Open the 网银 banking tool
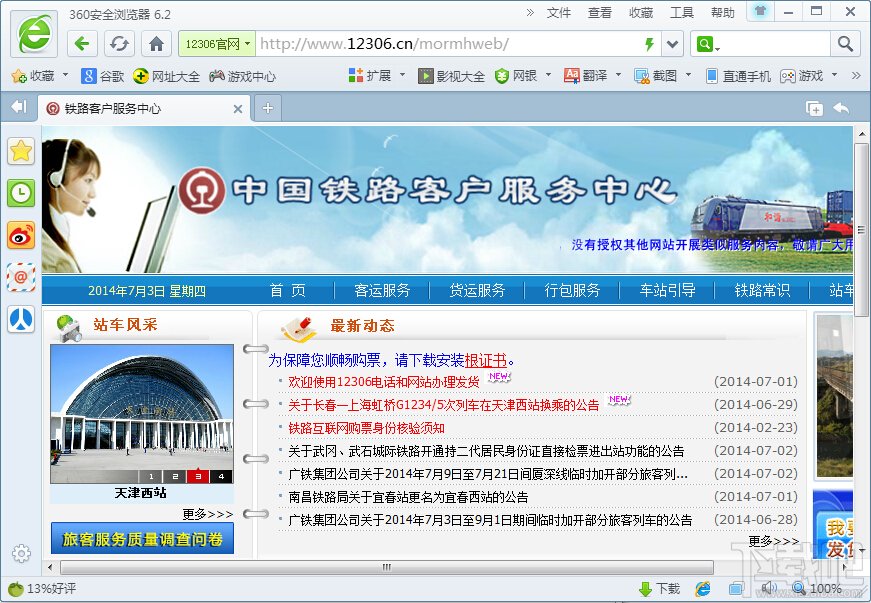The image size is (871, 603). [516, 76]
